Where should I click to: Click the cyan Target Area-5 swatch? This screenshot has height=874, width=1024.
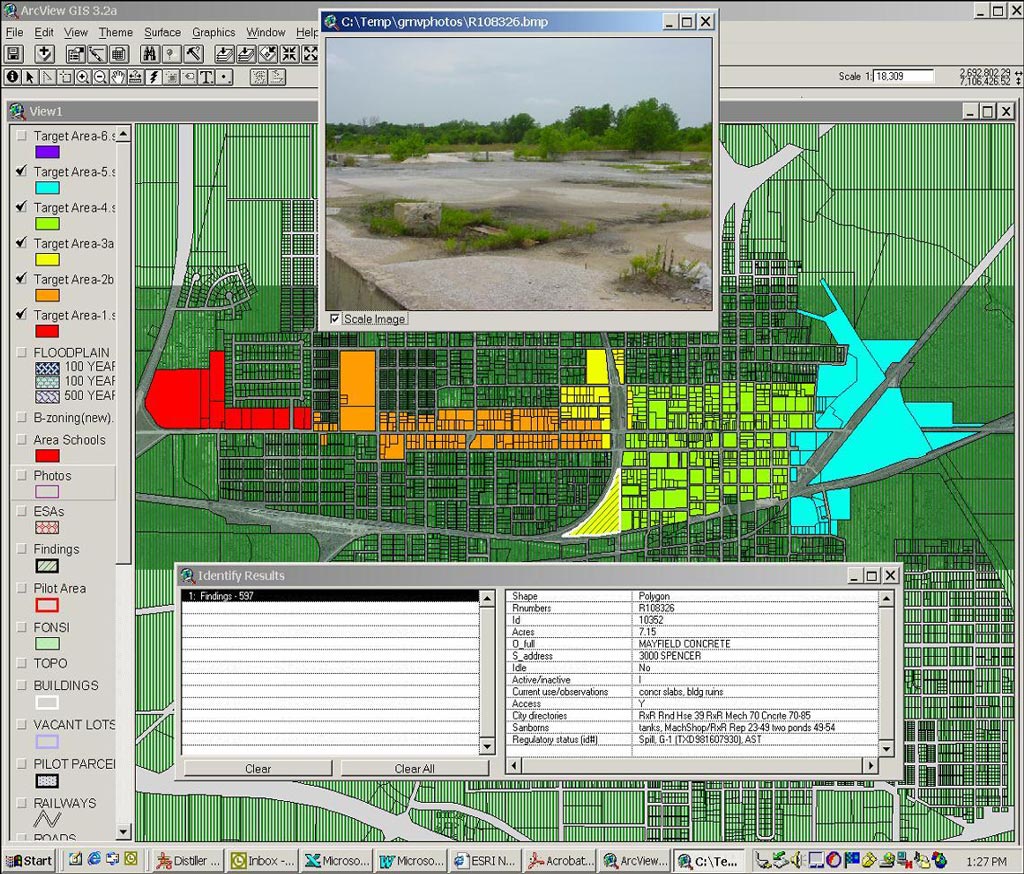(x=47, y=188)
